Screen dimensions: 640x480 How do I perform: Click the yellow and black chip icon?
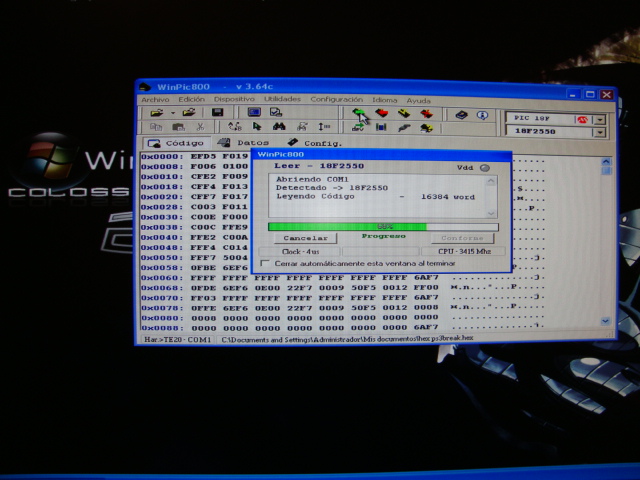coord(426,128)
